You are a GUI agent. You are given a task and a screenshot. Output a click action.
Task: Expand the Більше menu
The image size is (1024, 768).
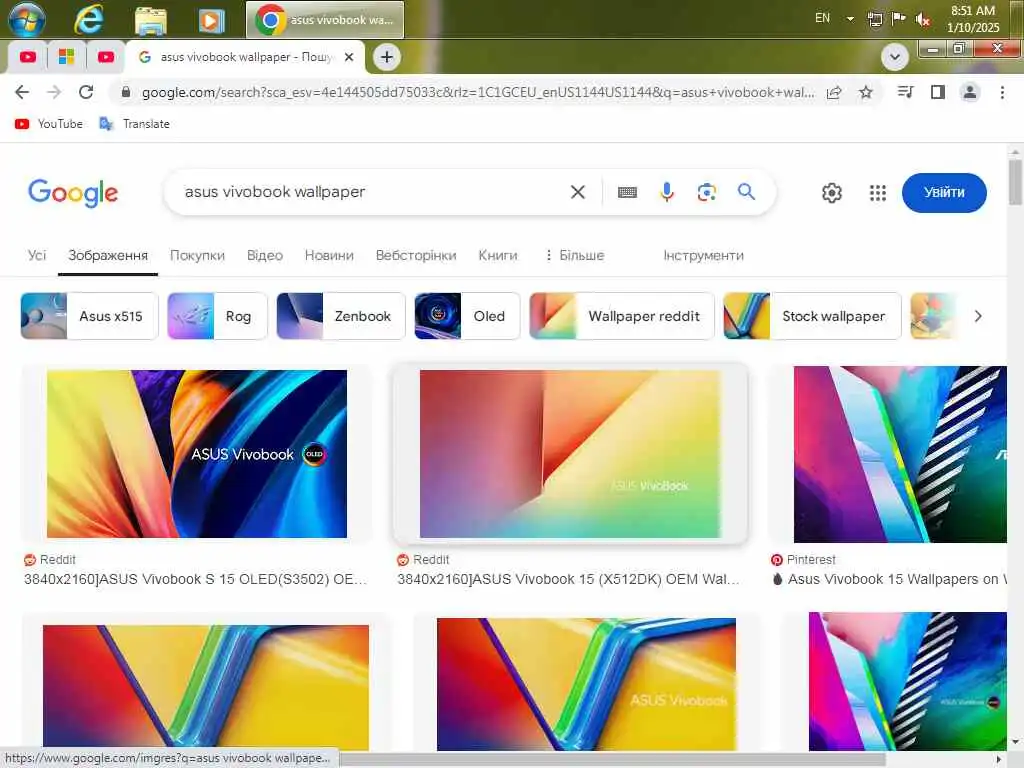pos(575,255)
